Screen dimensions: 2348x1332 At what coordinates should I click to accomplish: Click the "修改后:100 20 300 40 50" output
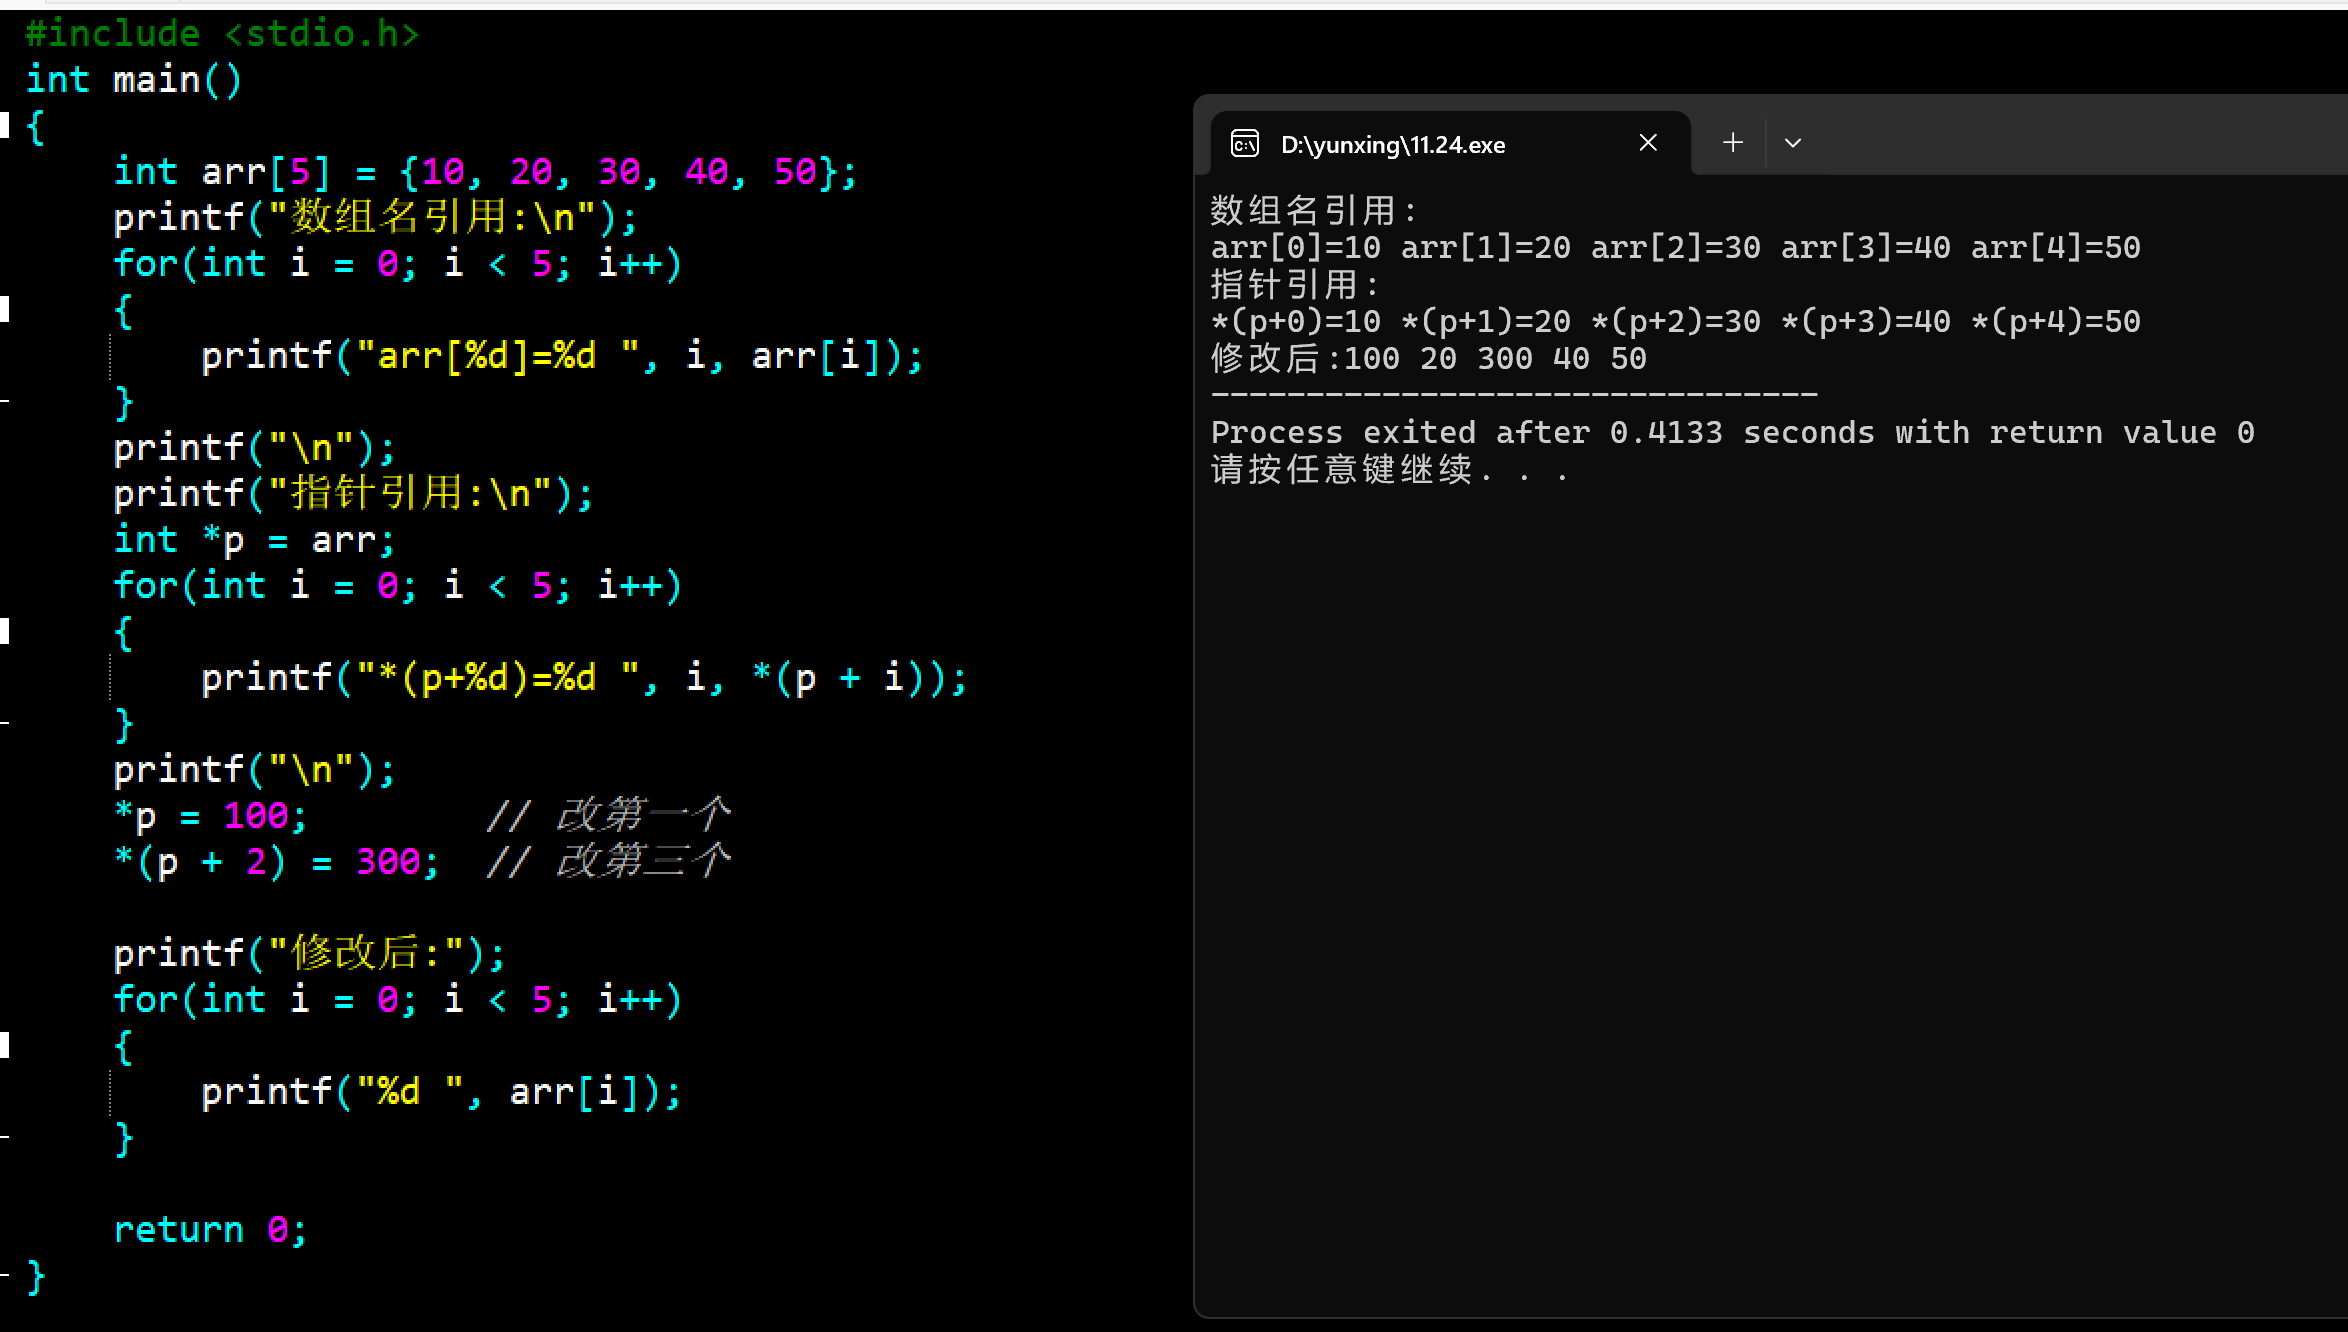tap(1428, 359)
